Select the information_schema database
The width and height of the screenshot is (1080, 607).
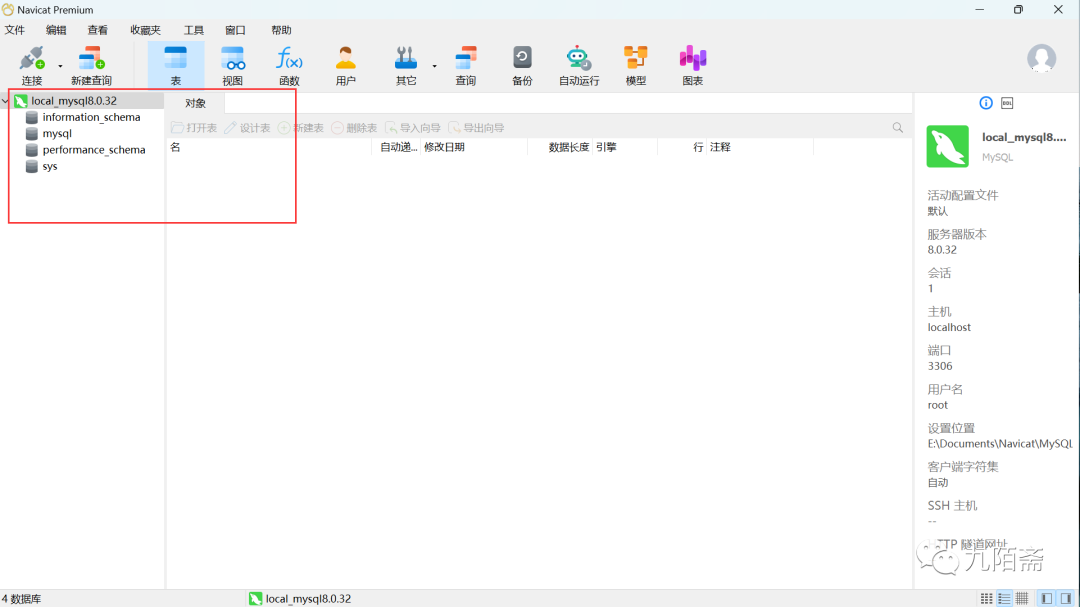click(x=91, y=117)
